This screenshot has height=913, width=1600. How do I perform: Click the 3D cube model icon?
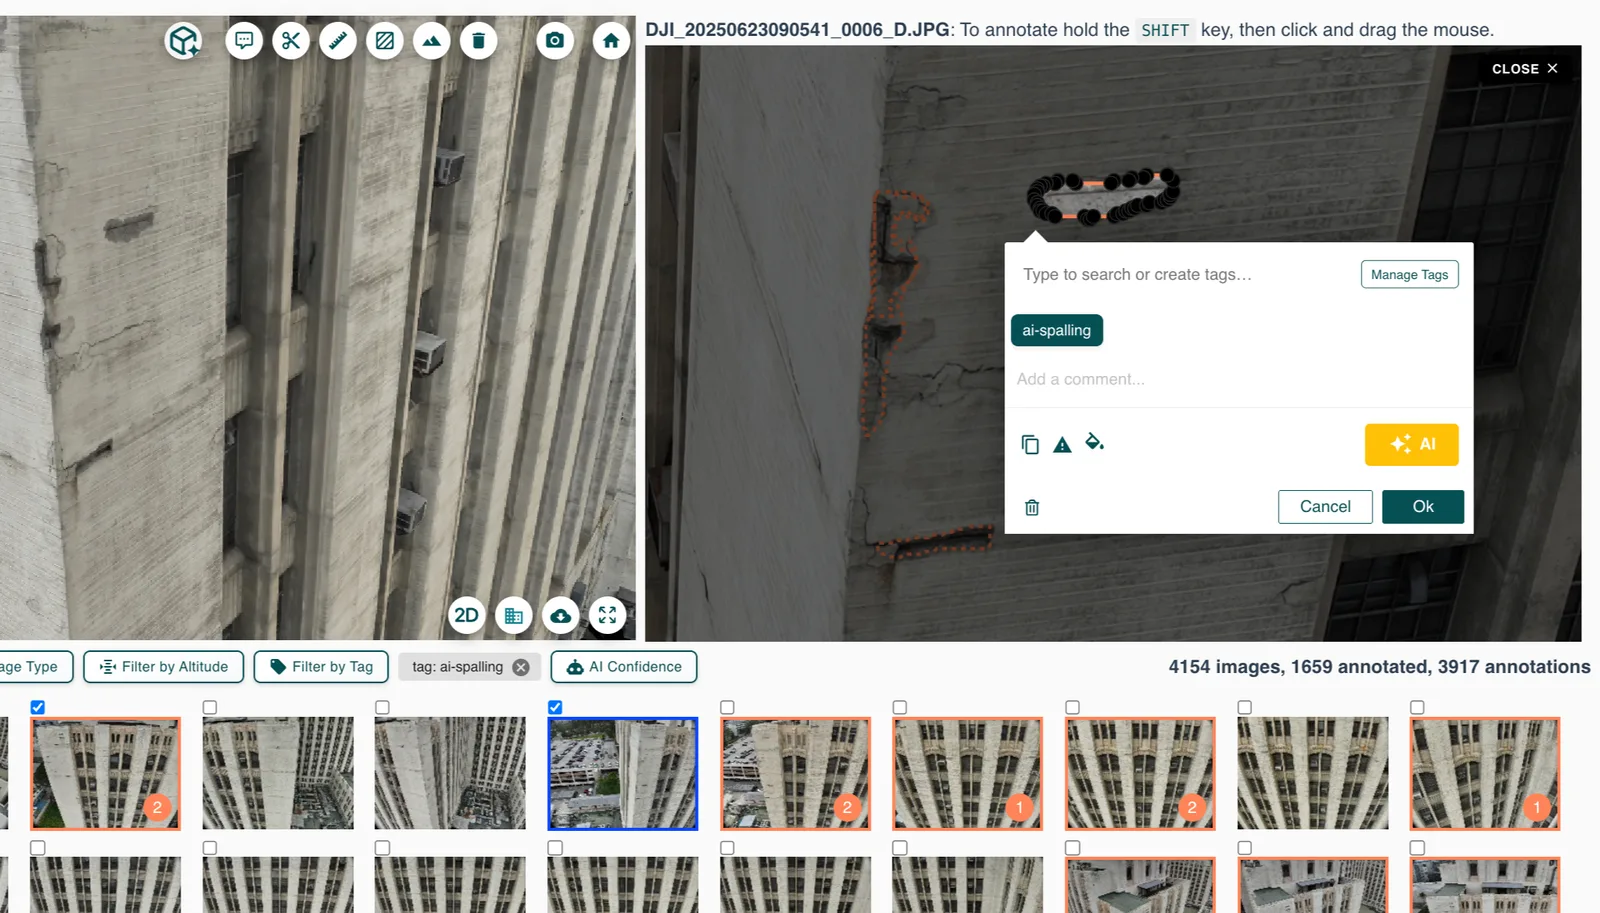[184, 41]
